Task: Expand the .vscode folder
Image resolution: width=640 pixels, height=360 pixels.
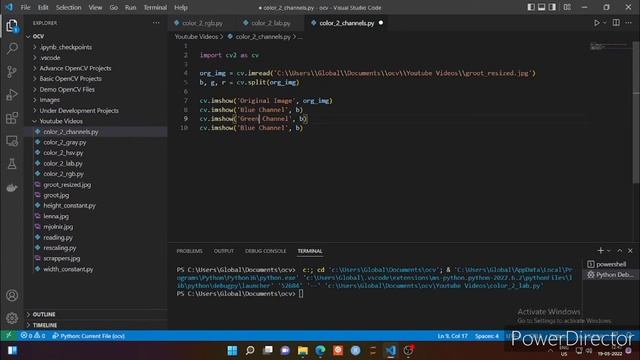Action: (x=96, y=58)
